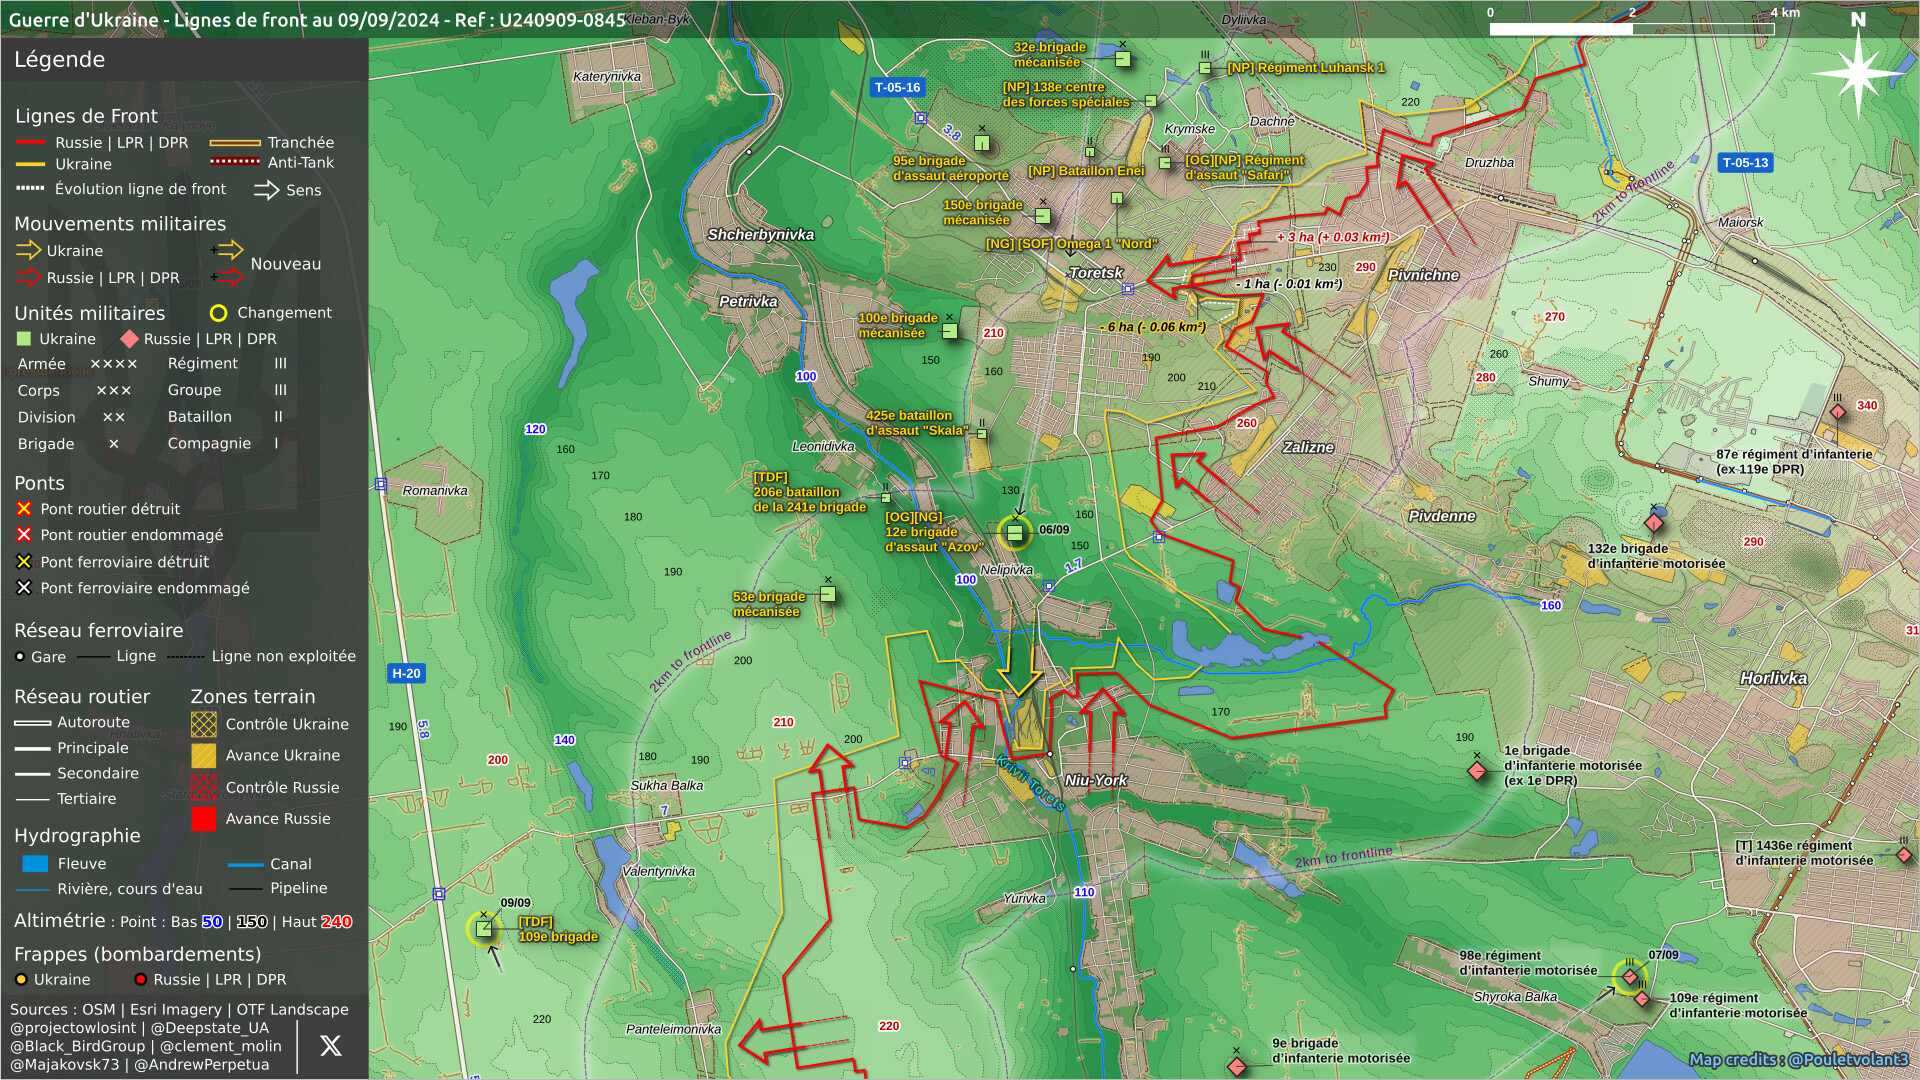Image resolution: width=1920 pixels, height=1080 pixels.
Task: Click the Toretsk town label
Action: pyautogui.click(x=1096, y=273)
